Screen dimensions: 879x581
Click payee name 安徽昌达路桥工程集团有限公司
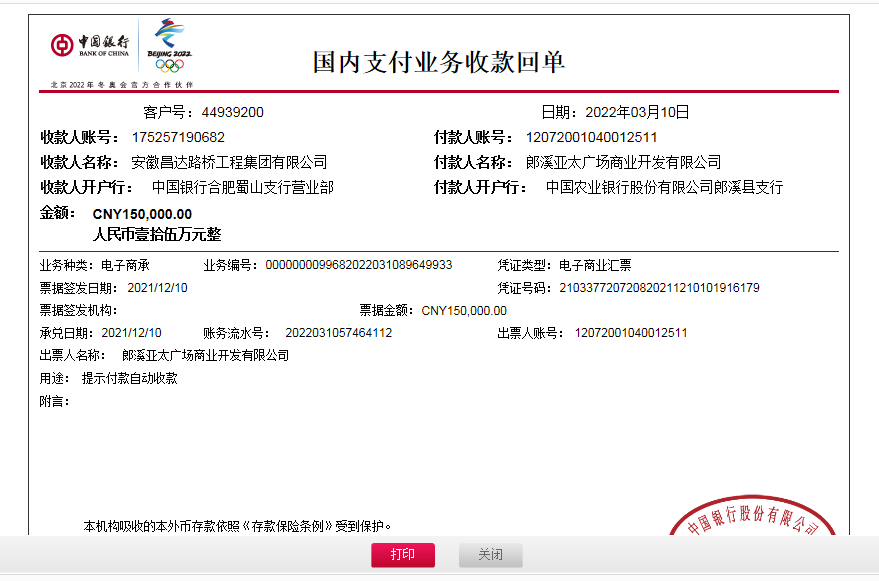click(x=229, y=162)
